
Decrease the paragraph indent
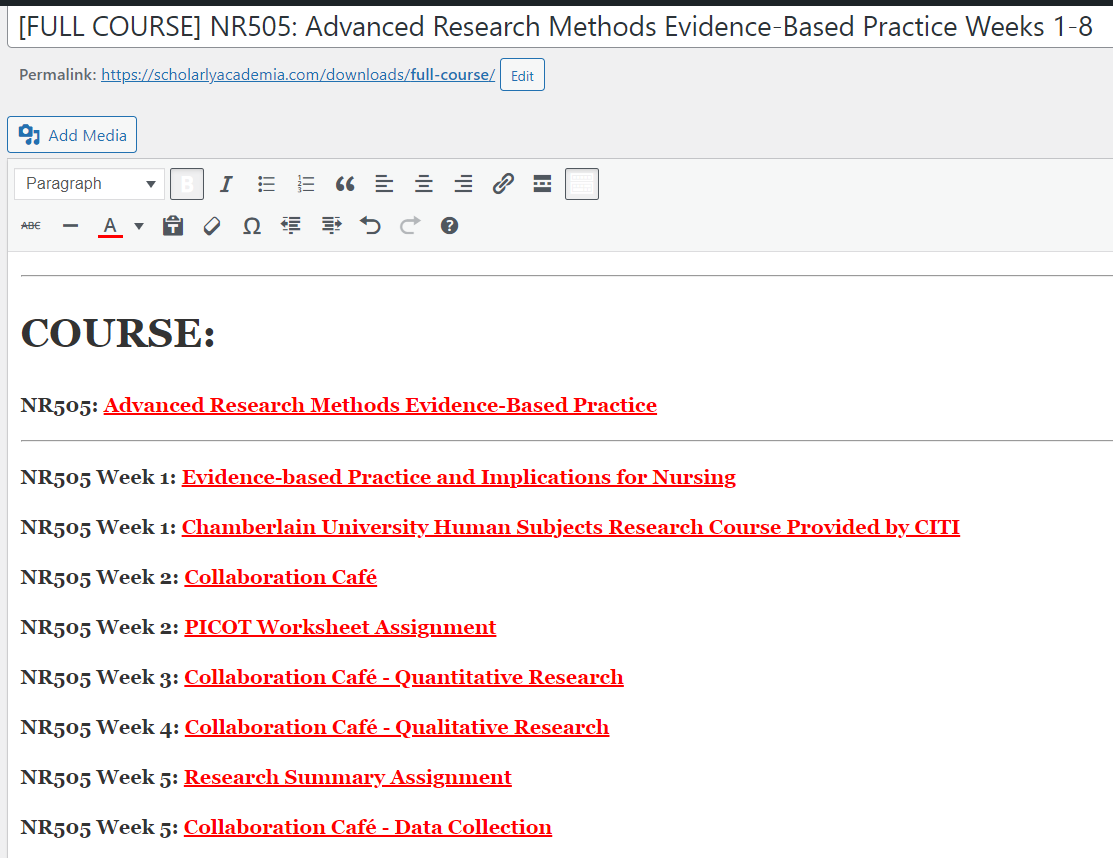[291, 226]
